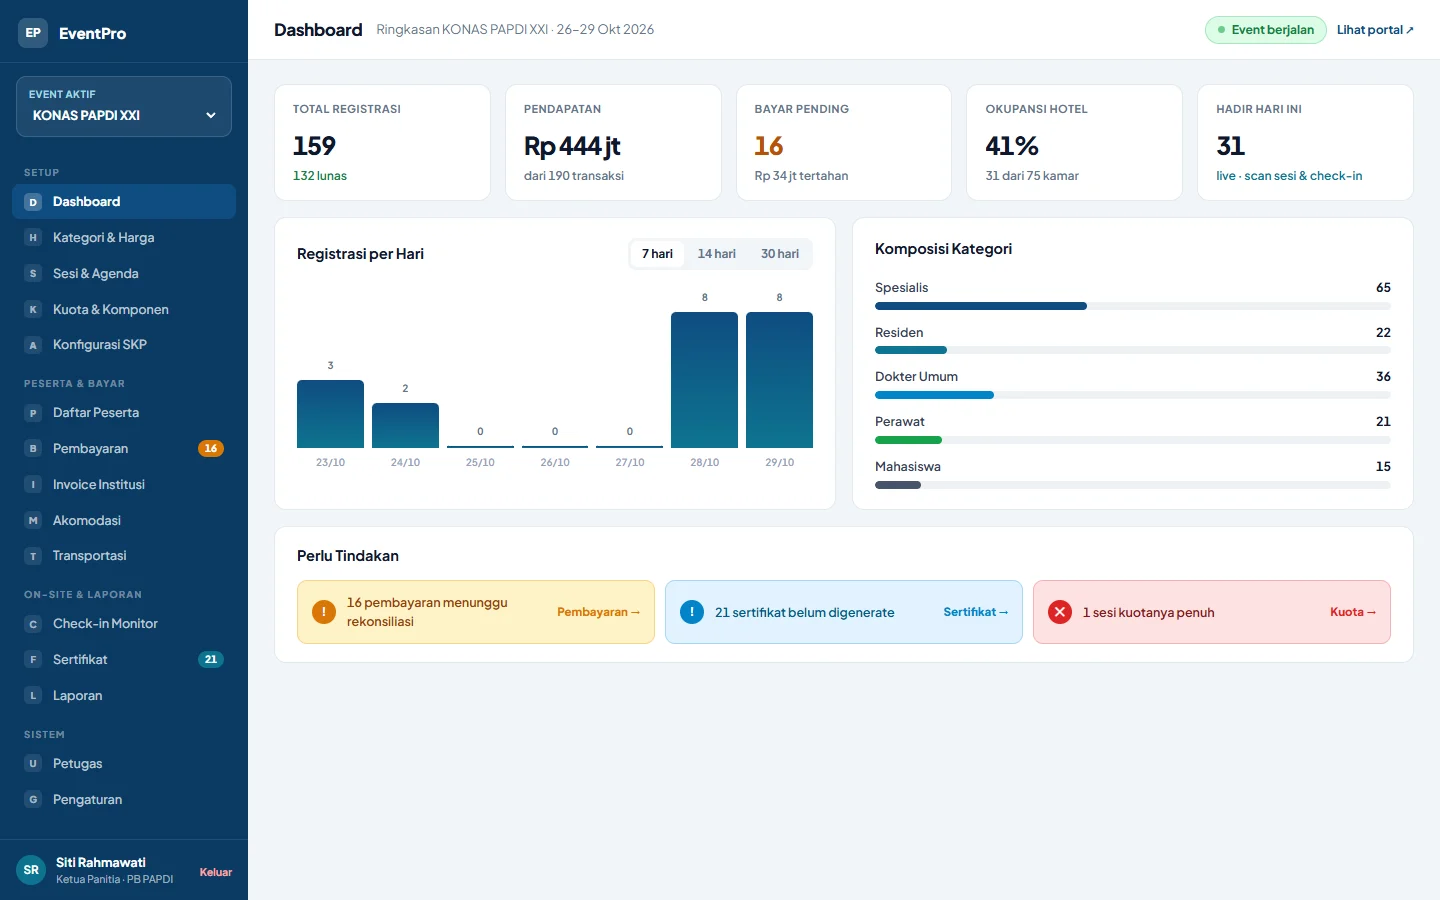Image resolution: width=1440 pixels, height=900 pixels.
Task: Click the Keluar logout link
Action: pos(215,872)
